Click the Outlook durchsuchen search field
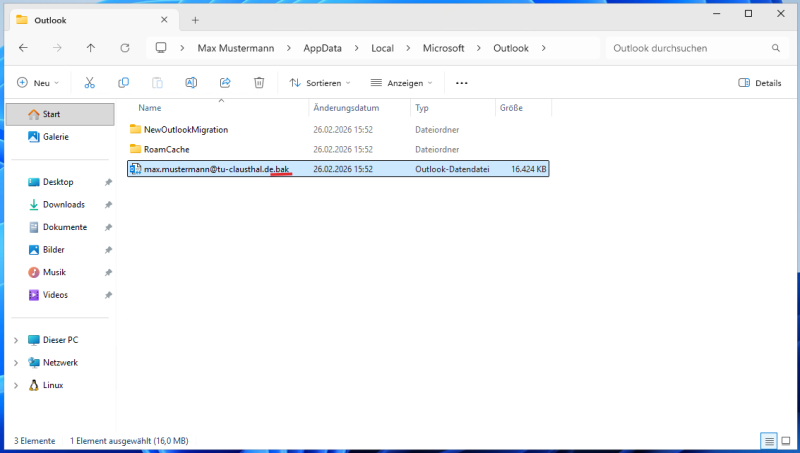Viewport: 800px width, 453px height. tap(688, 47)
